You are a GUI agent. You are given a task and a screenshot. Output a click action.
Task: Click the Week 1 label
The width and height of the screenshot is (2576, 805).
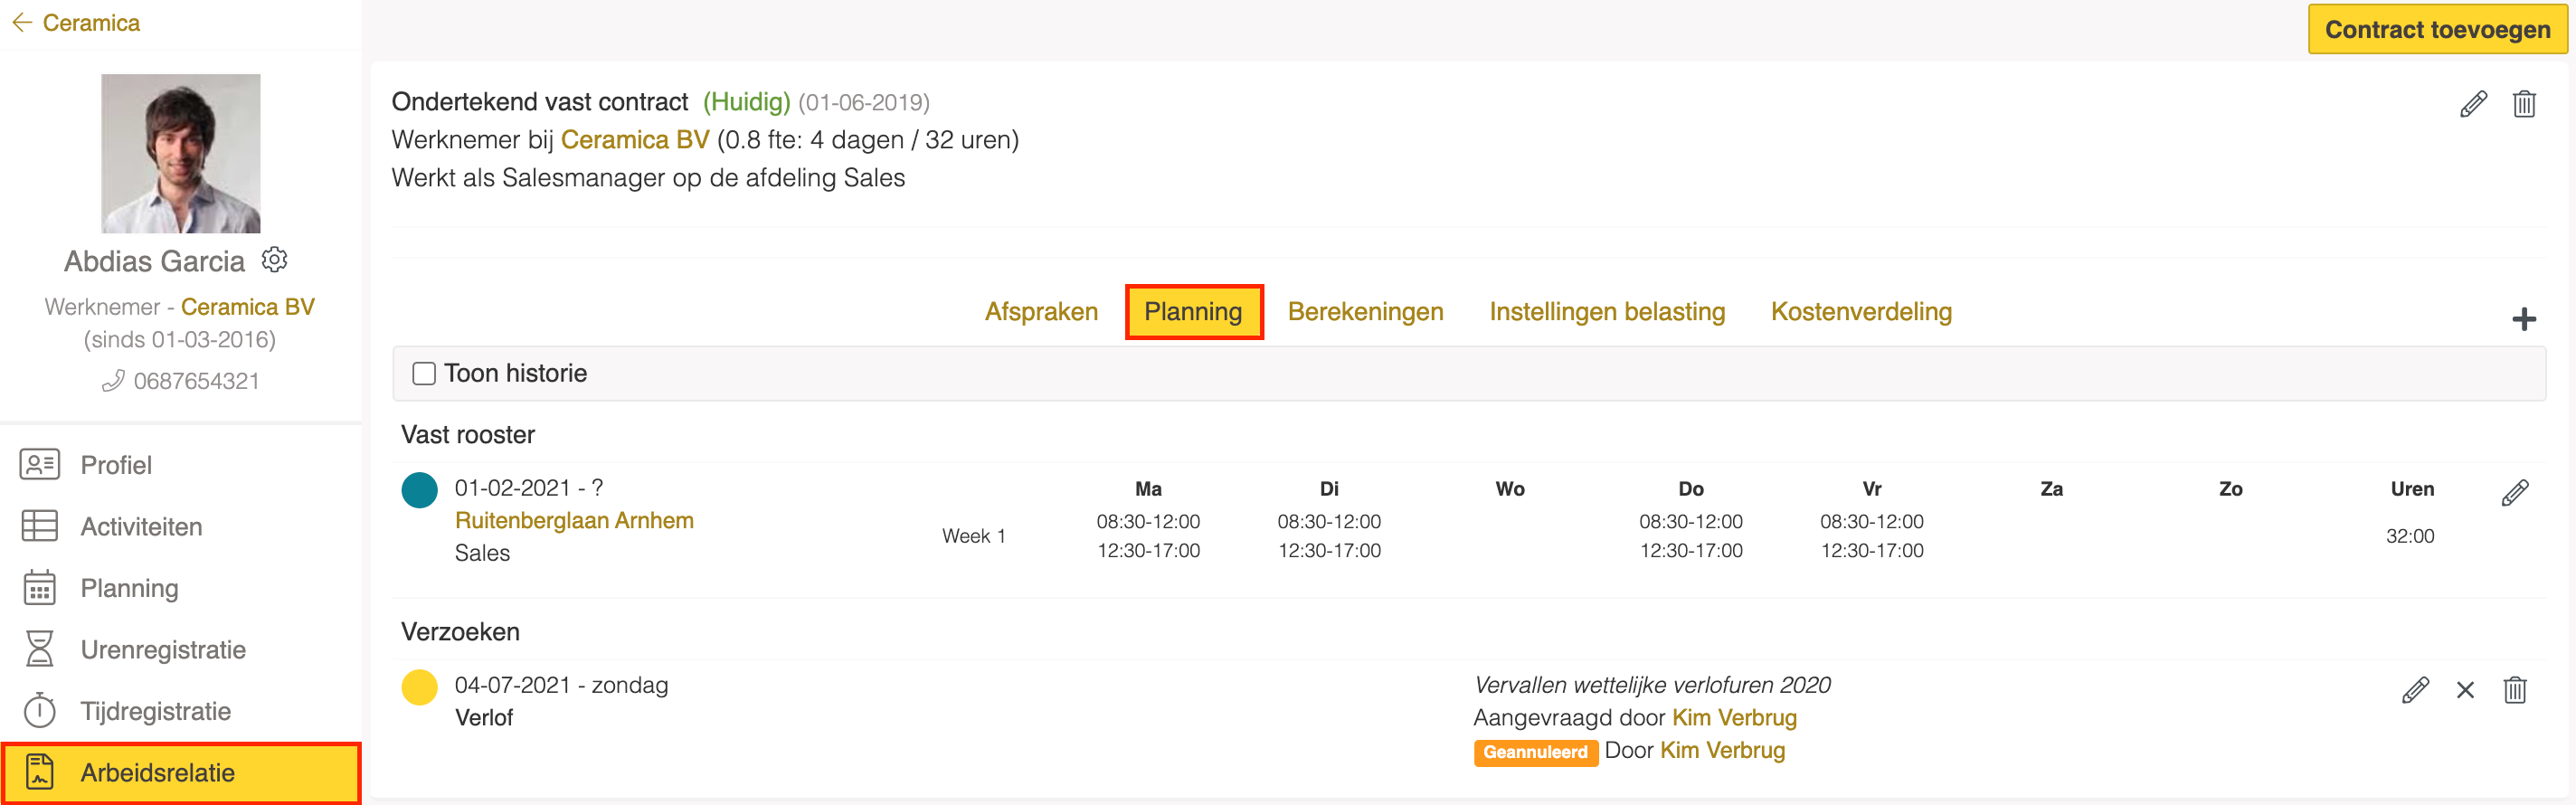[x=973, y=536]
